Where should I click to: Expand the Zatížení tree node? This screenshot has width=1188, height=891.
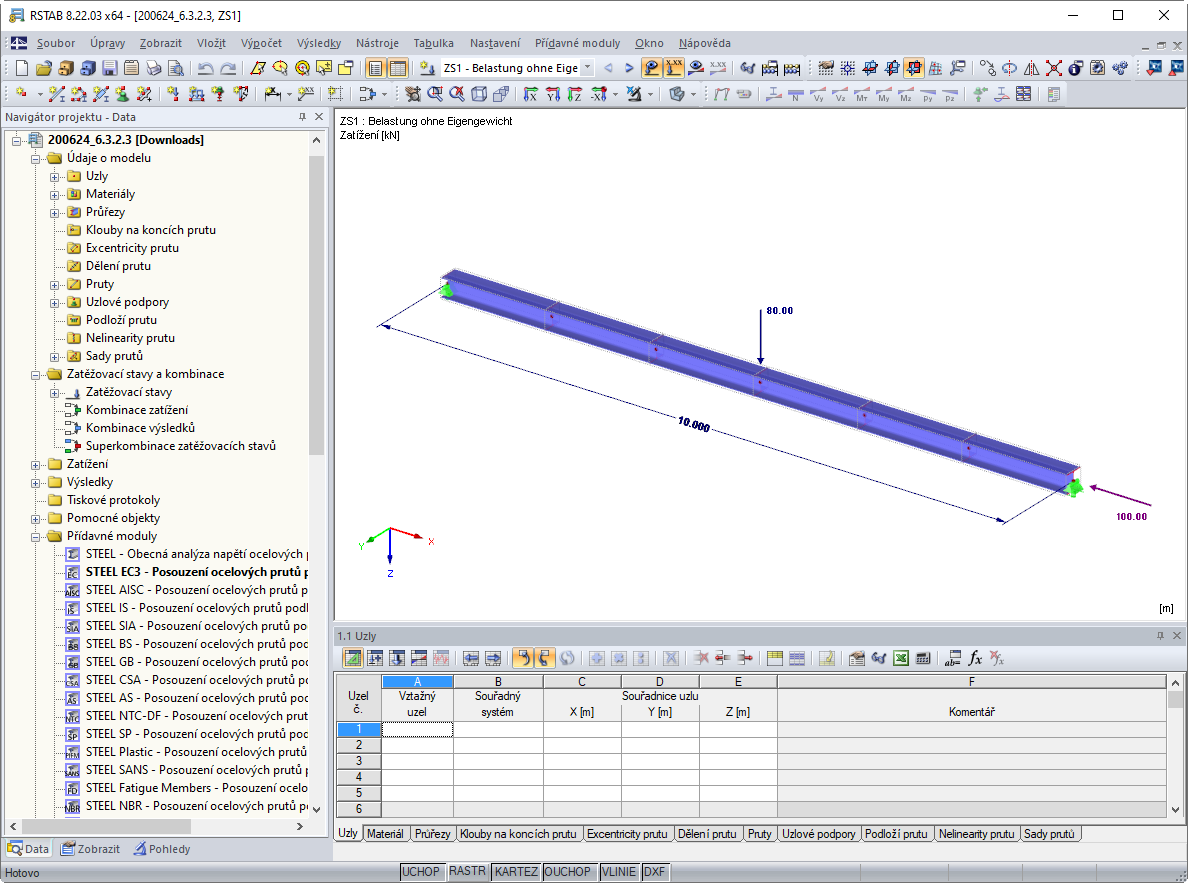(36, 465)
